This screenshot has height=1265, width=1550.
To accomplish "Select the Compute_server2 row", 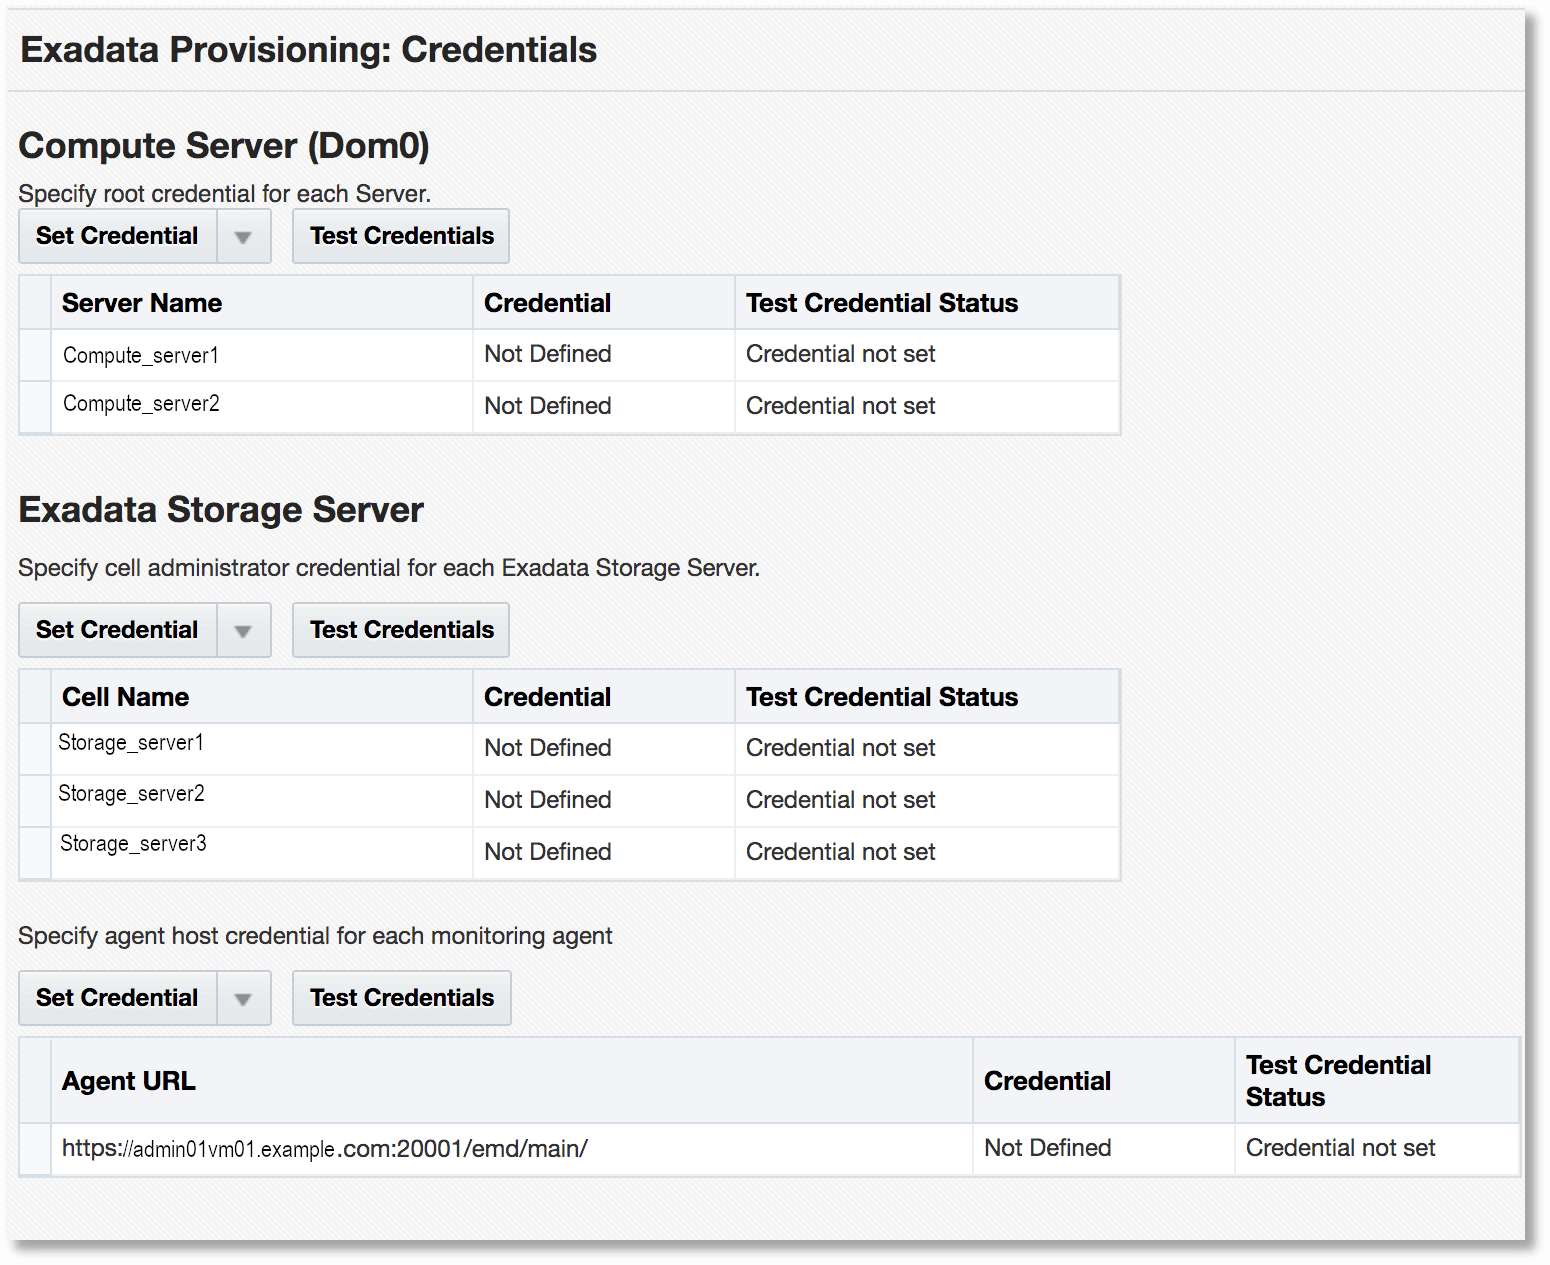I will 34,406.
